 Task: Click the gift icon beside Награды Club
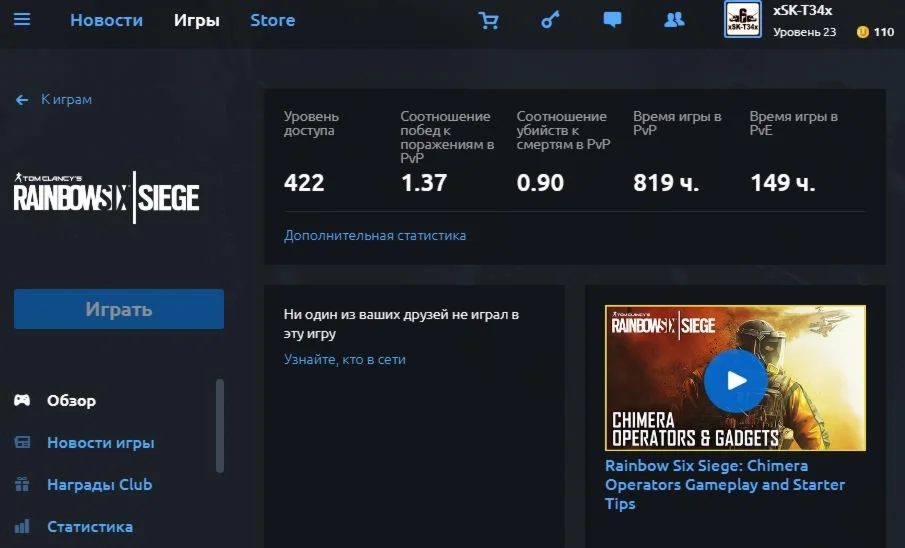[x=22, y=484]
